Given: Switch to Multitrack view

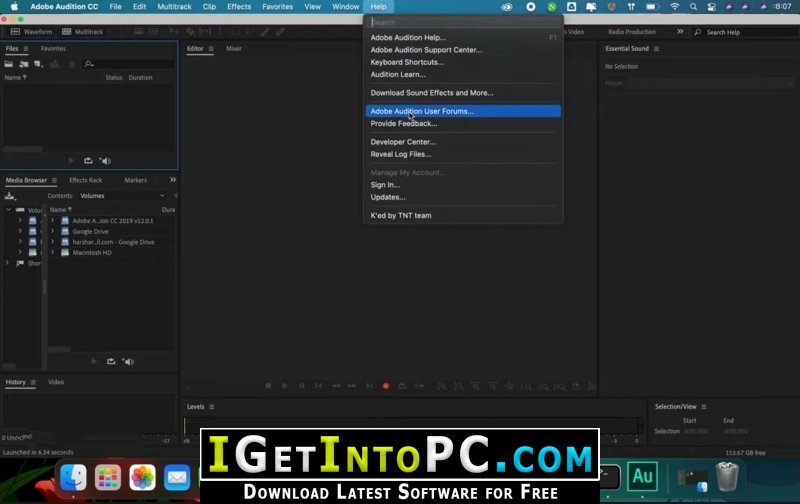Looking at the screenshot, I should [x=83, y=32].
